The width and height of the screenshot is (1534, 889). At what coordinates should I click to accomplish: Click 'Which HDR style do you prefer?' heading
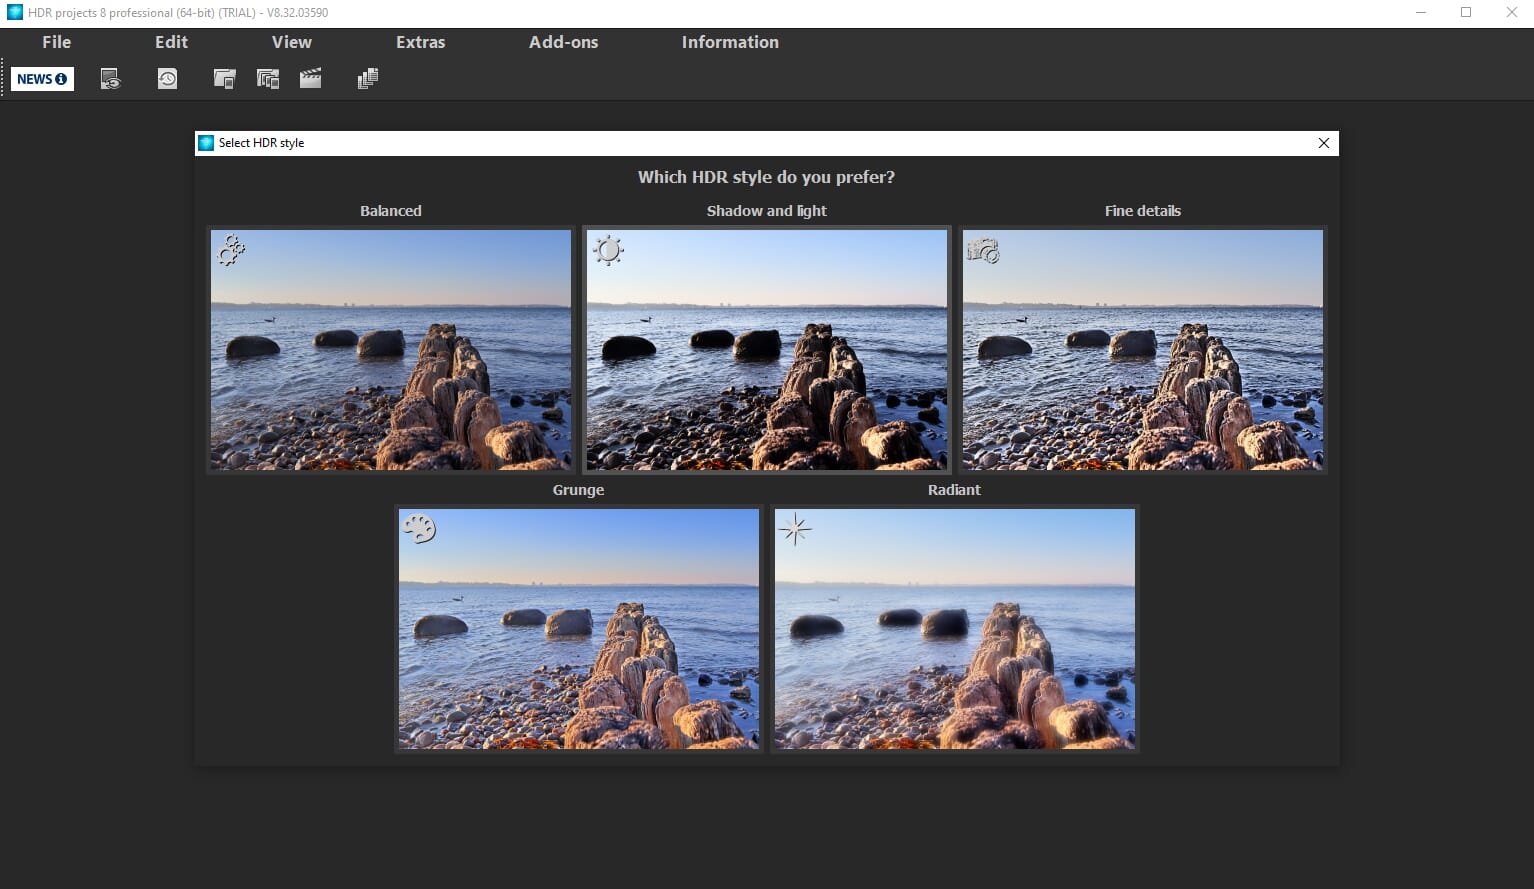point(766,177)
